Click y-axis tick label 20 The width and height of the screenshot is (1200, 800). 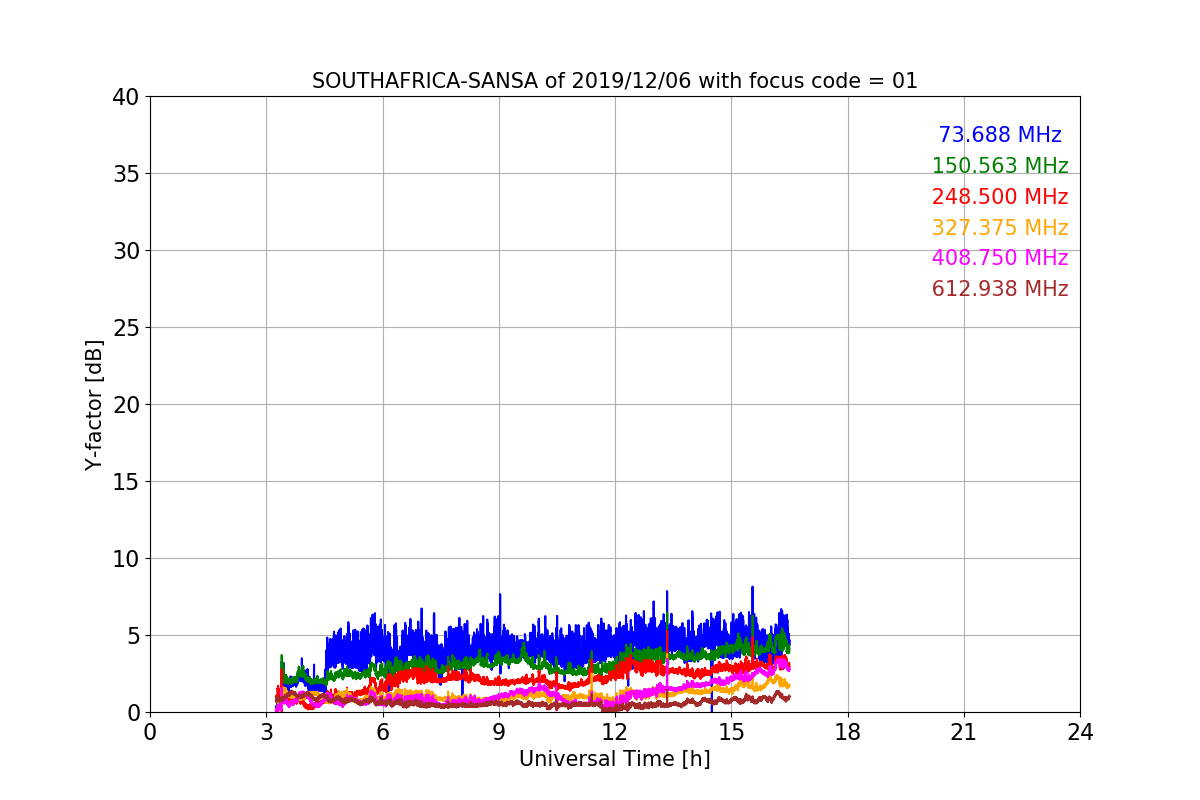(126, 405)
